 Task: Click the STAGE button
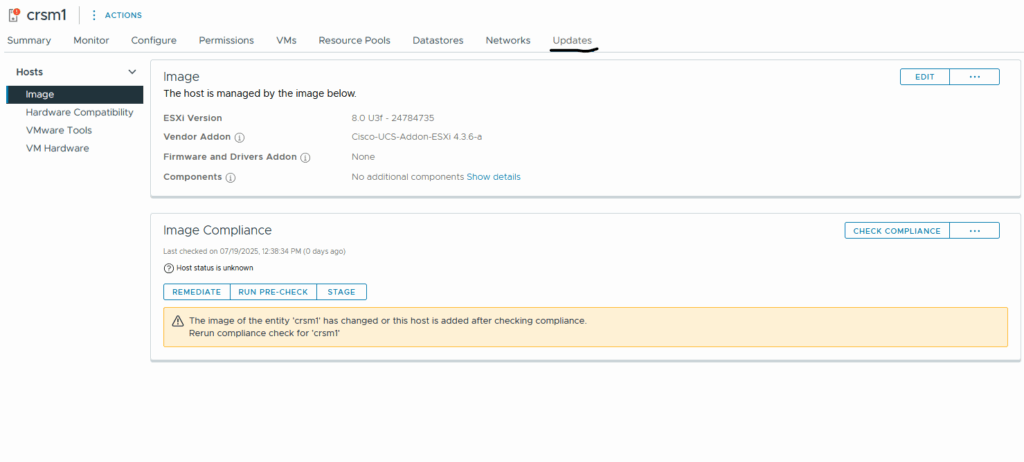click(x=342, y=292)
